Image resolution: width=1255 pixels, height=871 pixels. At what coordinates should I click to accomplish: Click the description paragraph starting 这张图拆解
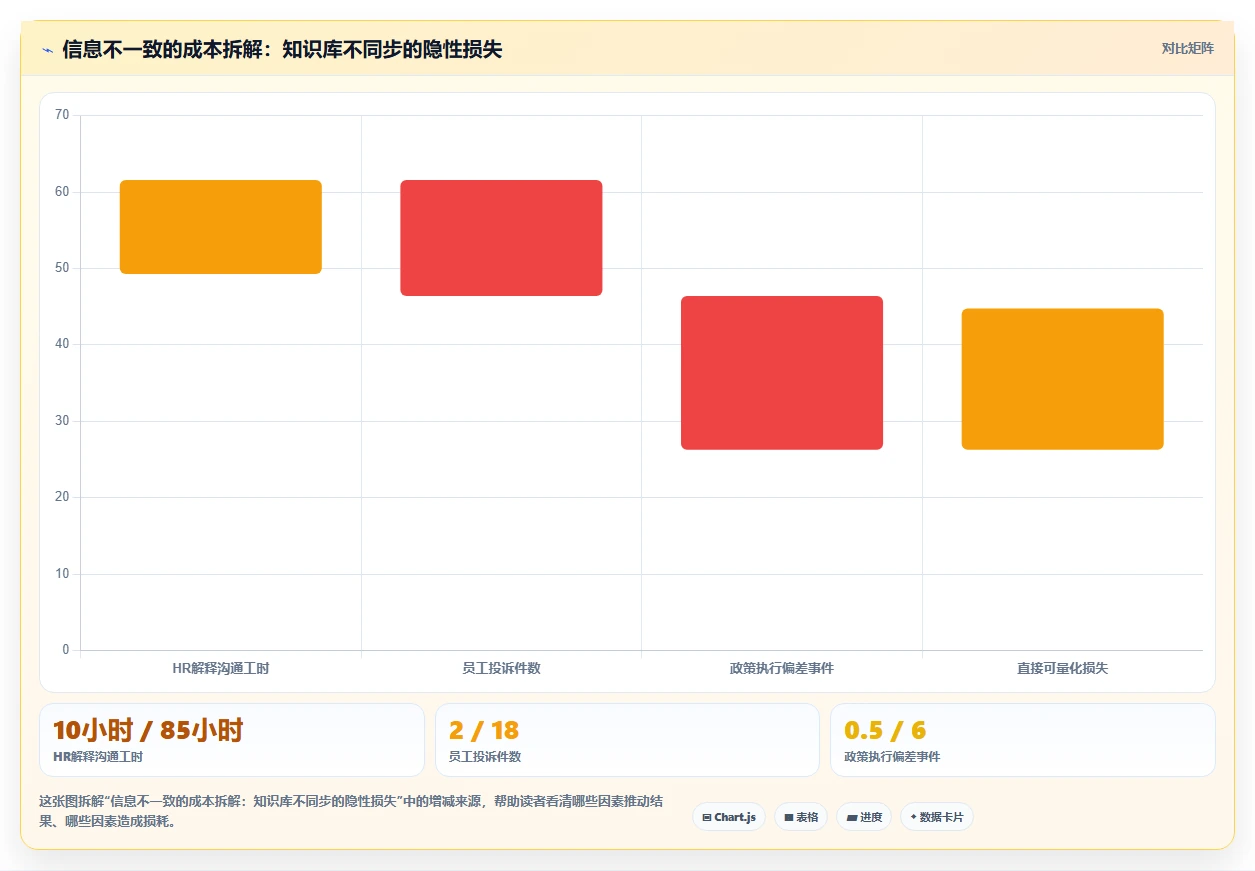point(351,811)
